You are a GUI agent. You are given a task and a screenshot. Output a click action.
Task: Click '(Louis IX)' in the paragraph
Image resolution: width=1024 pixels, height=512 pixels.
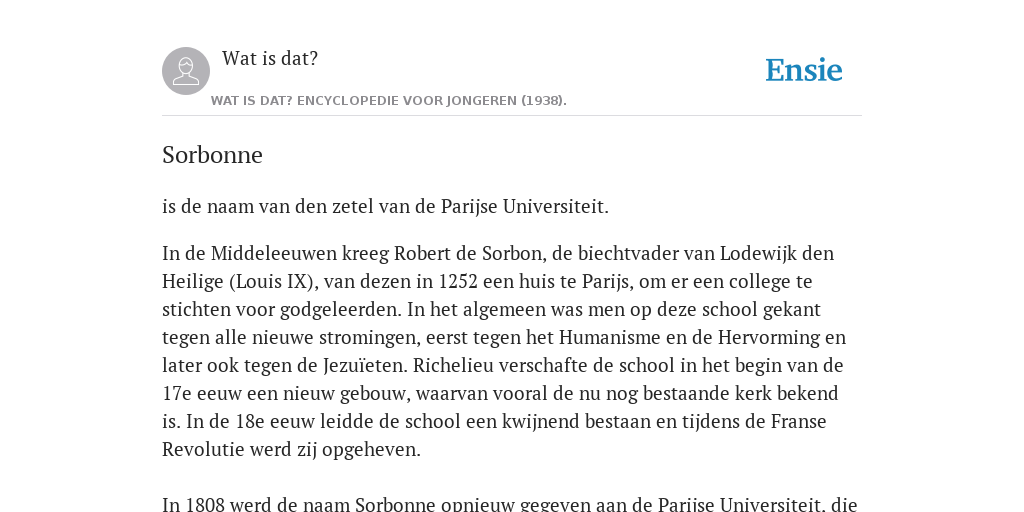(273, 281)
